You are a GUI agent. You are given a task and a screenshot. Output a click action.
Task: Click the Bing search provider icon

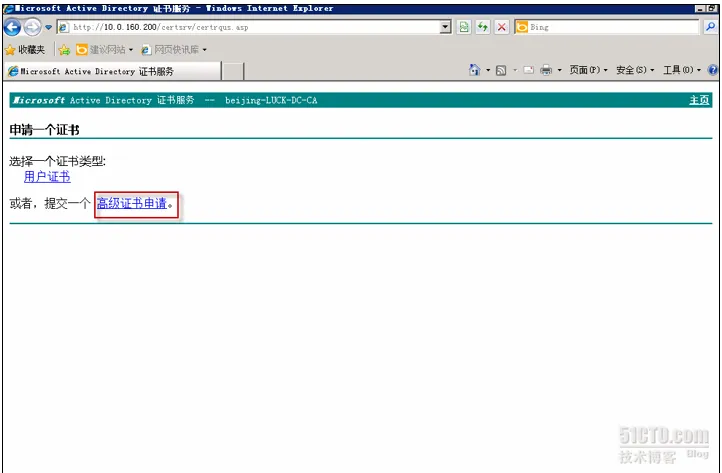tap(522, 27)
